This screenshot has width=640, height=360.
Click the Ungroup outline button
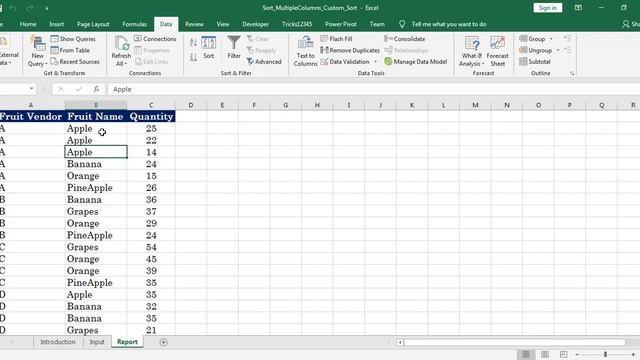pyautogui.click(x=536, y=50)
